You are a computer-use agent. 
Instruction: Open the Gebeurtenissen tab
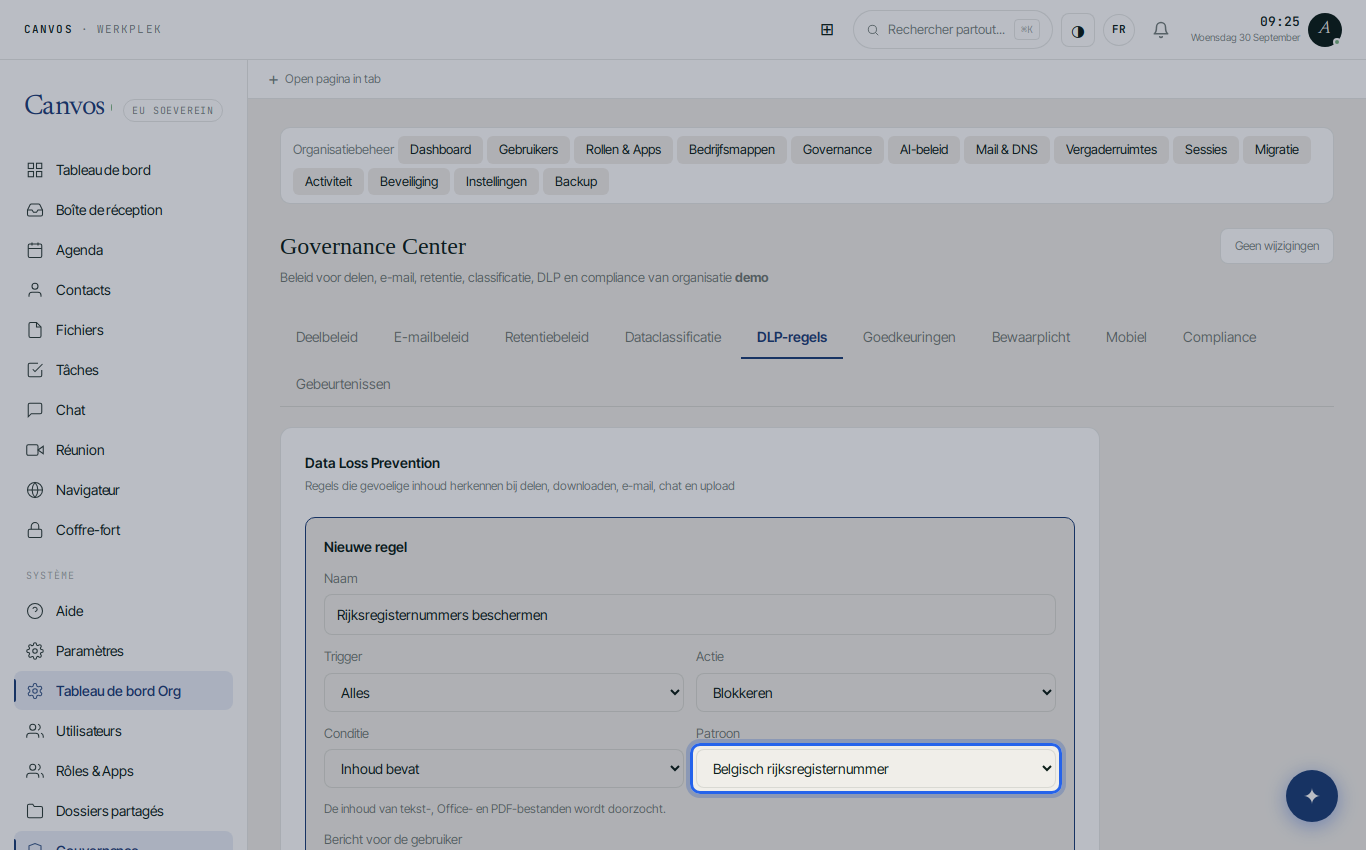(343, 384)
